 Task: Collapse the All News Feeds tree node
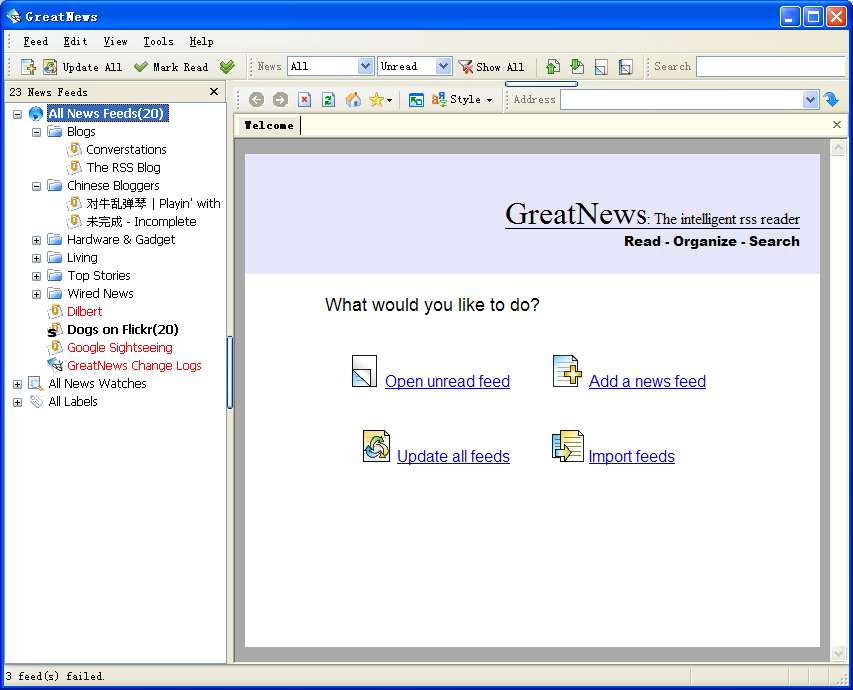17,114
